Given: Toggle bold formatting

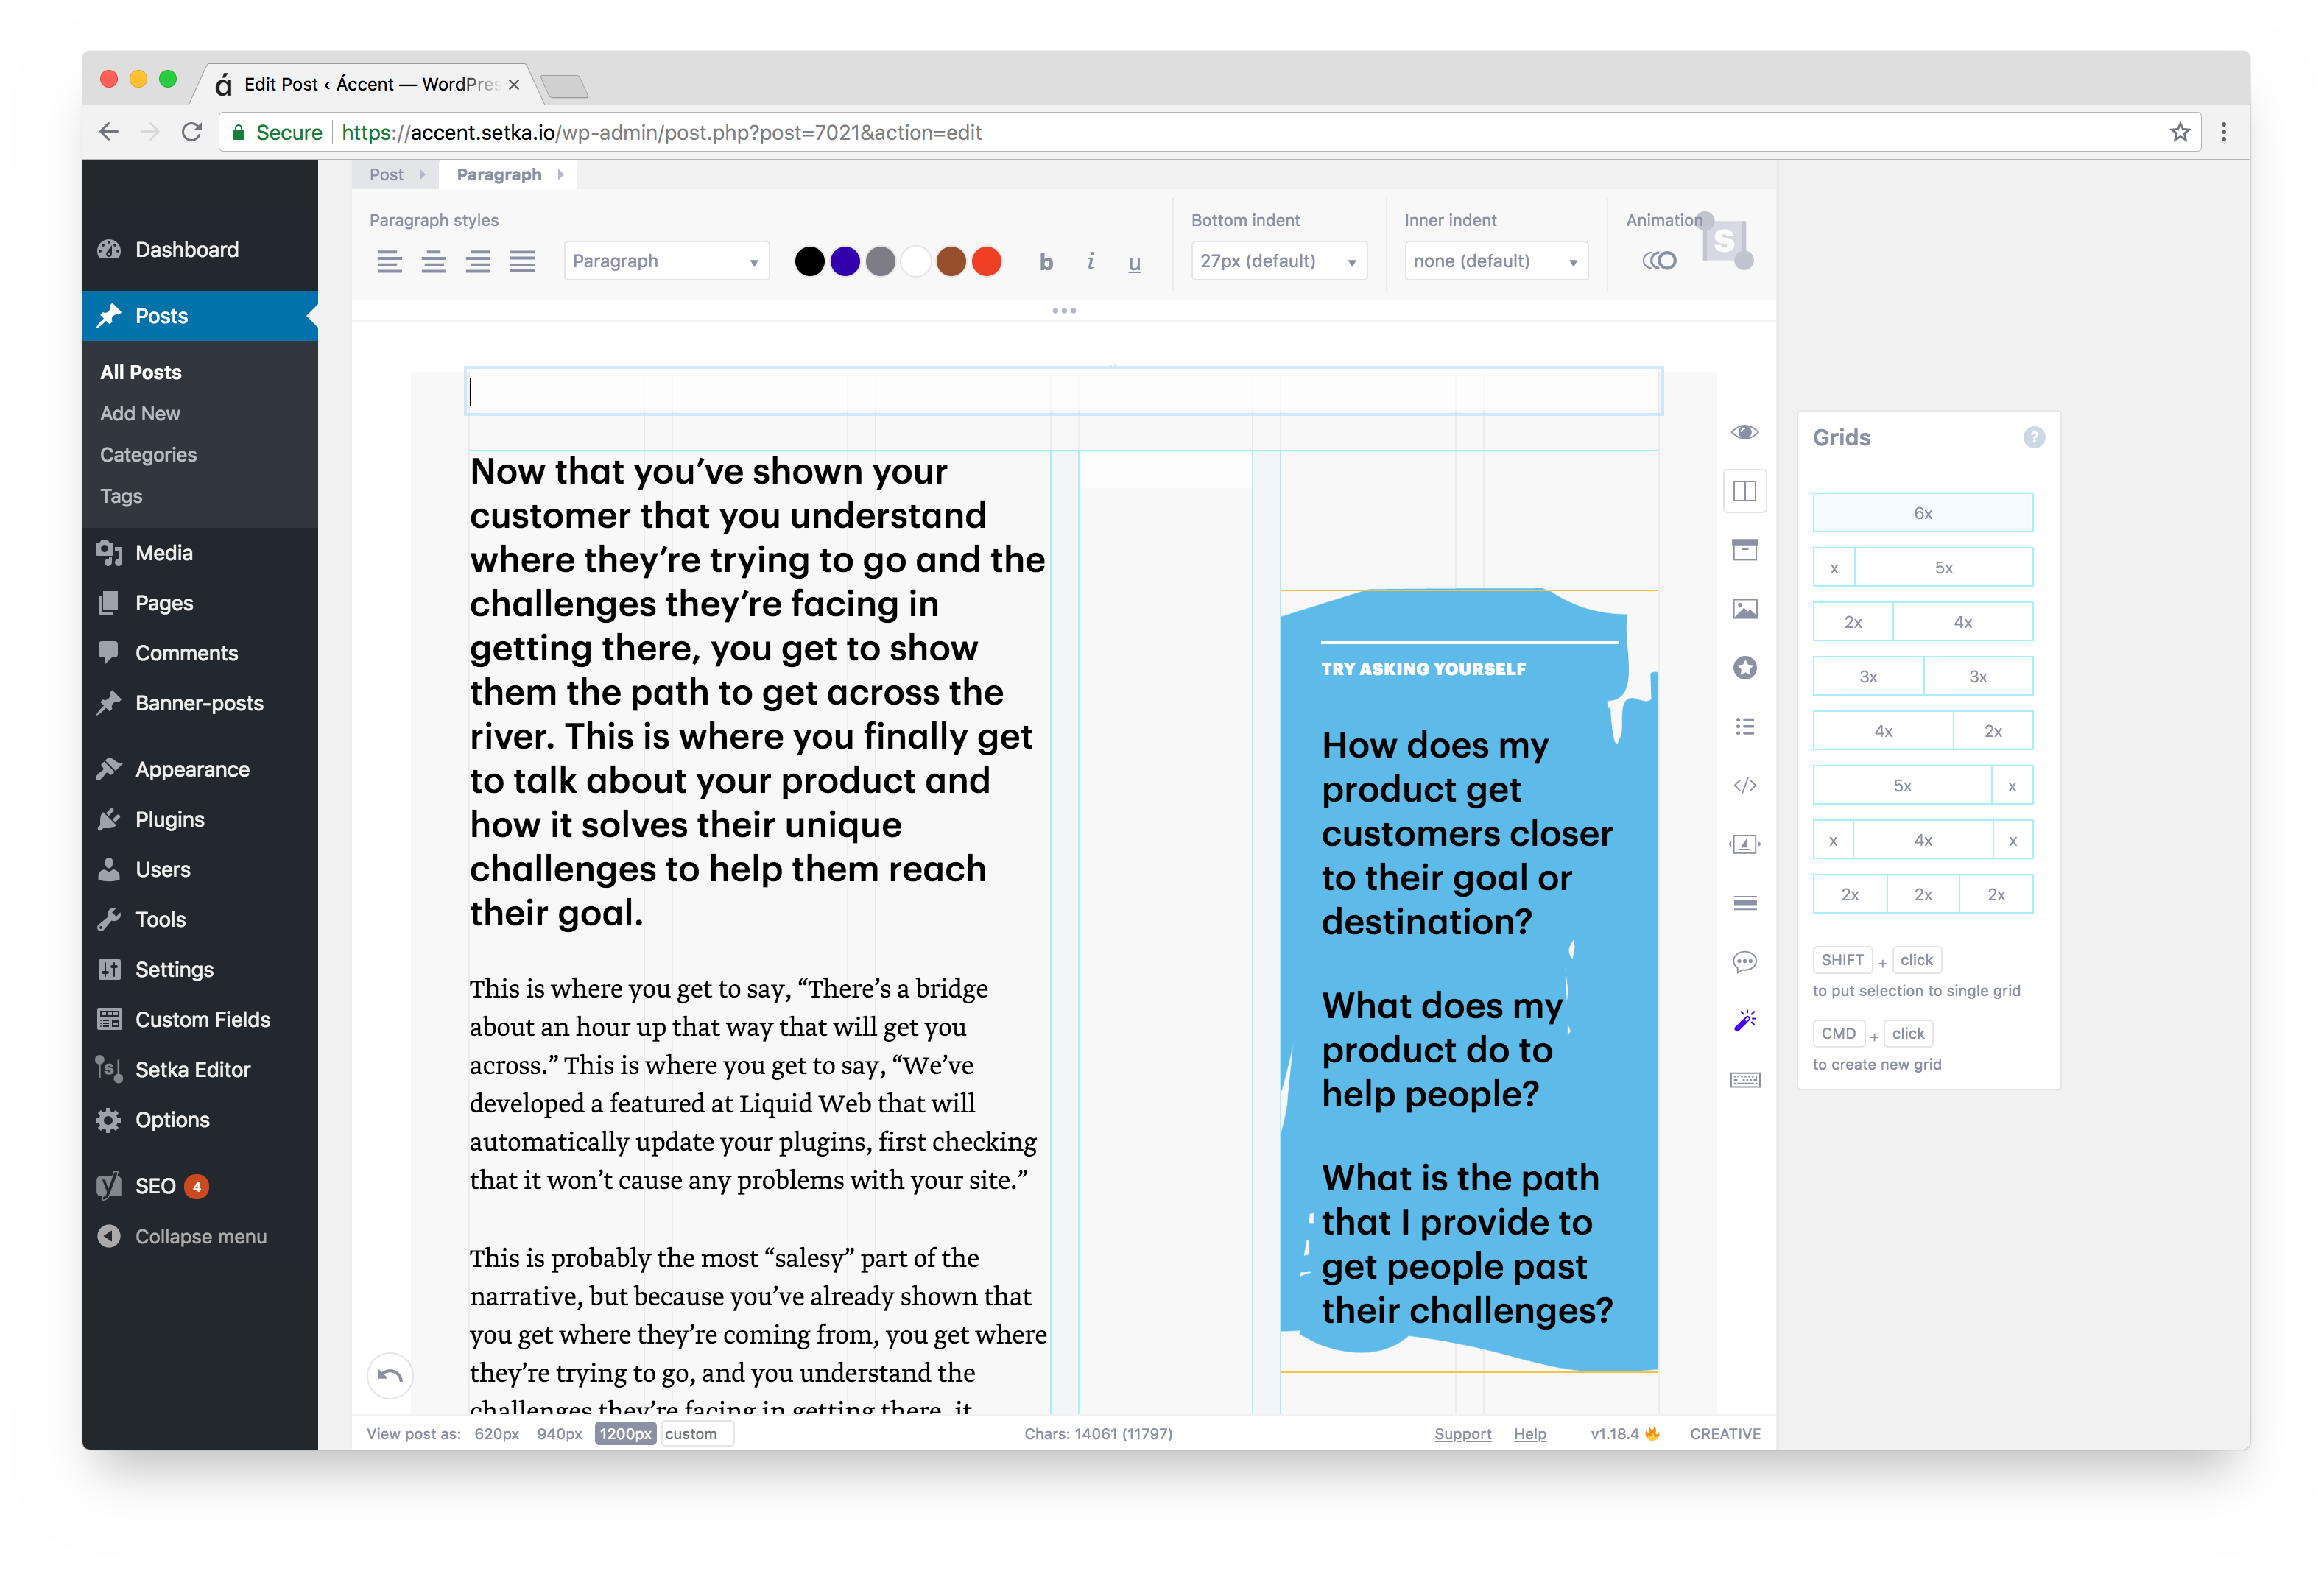Looking at the screenshot, I should click(x=1046, y=261).
